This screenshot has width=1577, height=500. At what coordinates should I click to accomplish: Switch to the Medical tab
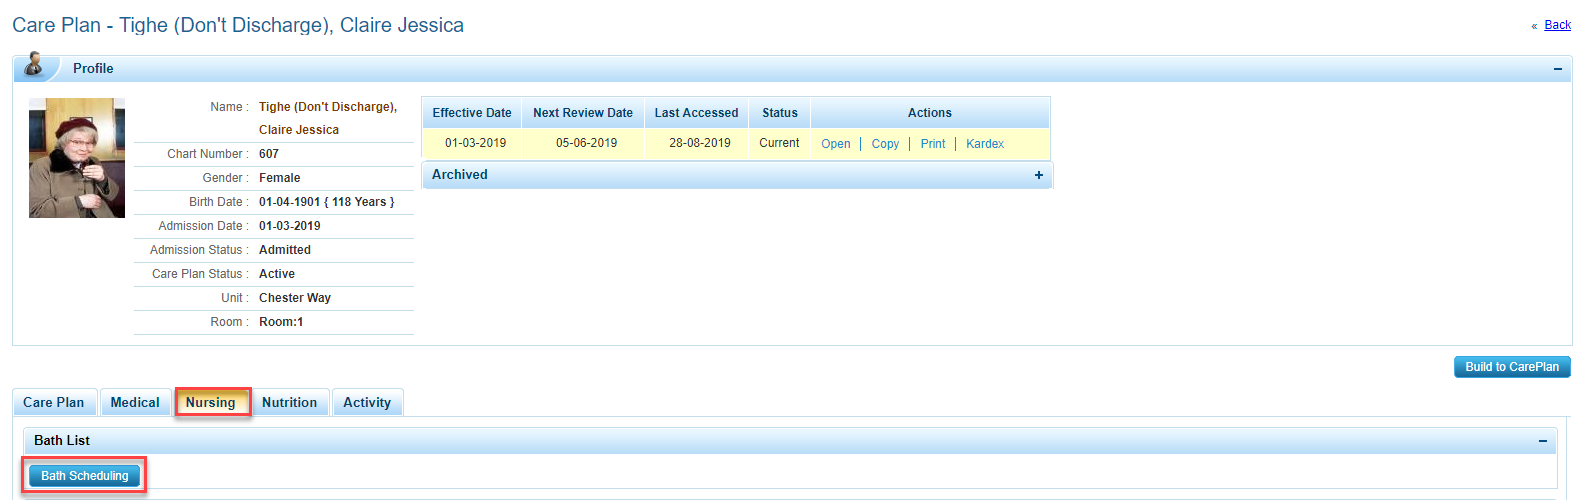click(135, 403)
